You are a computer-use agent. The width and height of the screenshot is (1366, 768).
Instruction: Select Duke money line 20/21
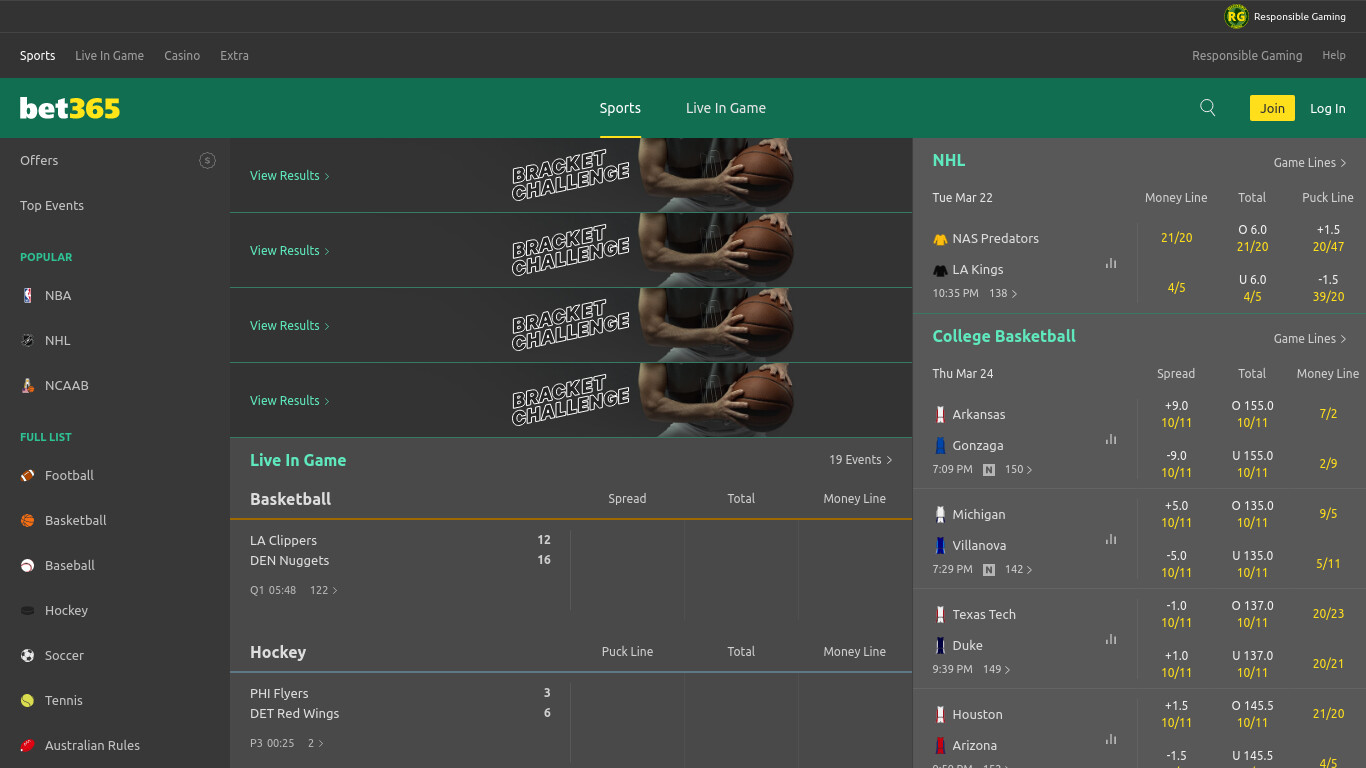click(1328, 664)
